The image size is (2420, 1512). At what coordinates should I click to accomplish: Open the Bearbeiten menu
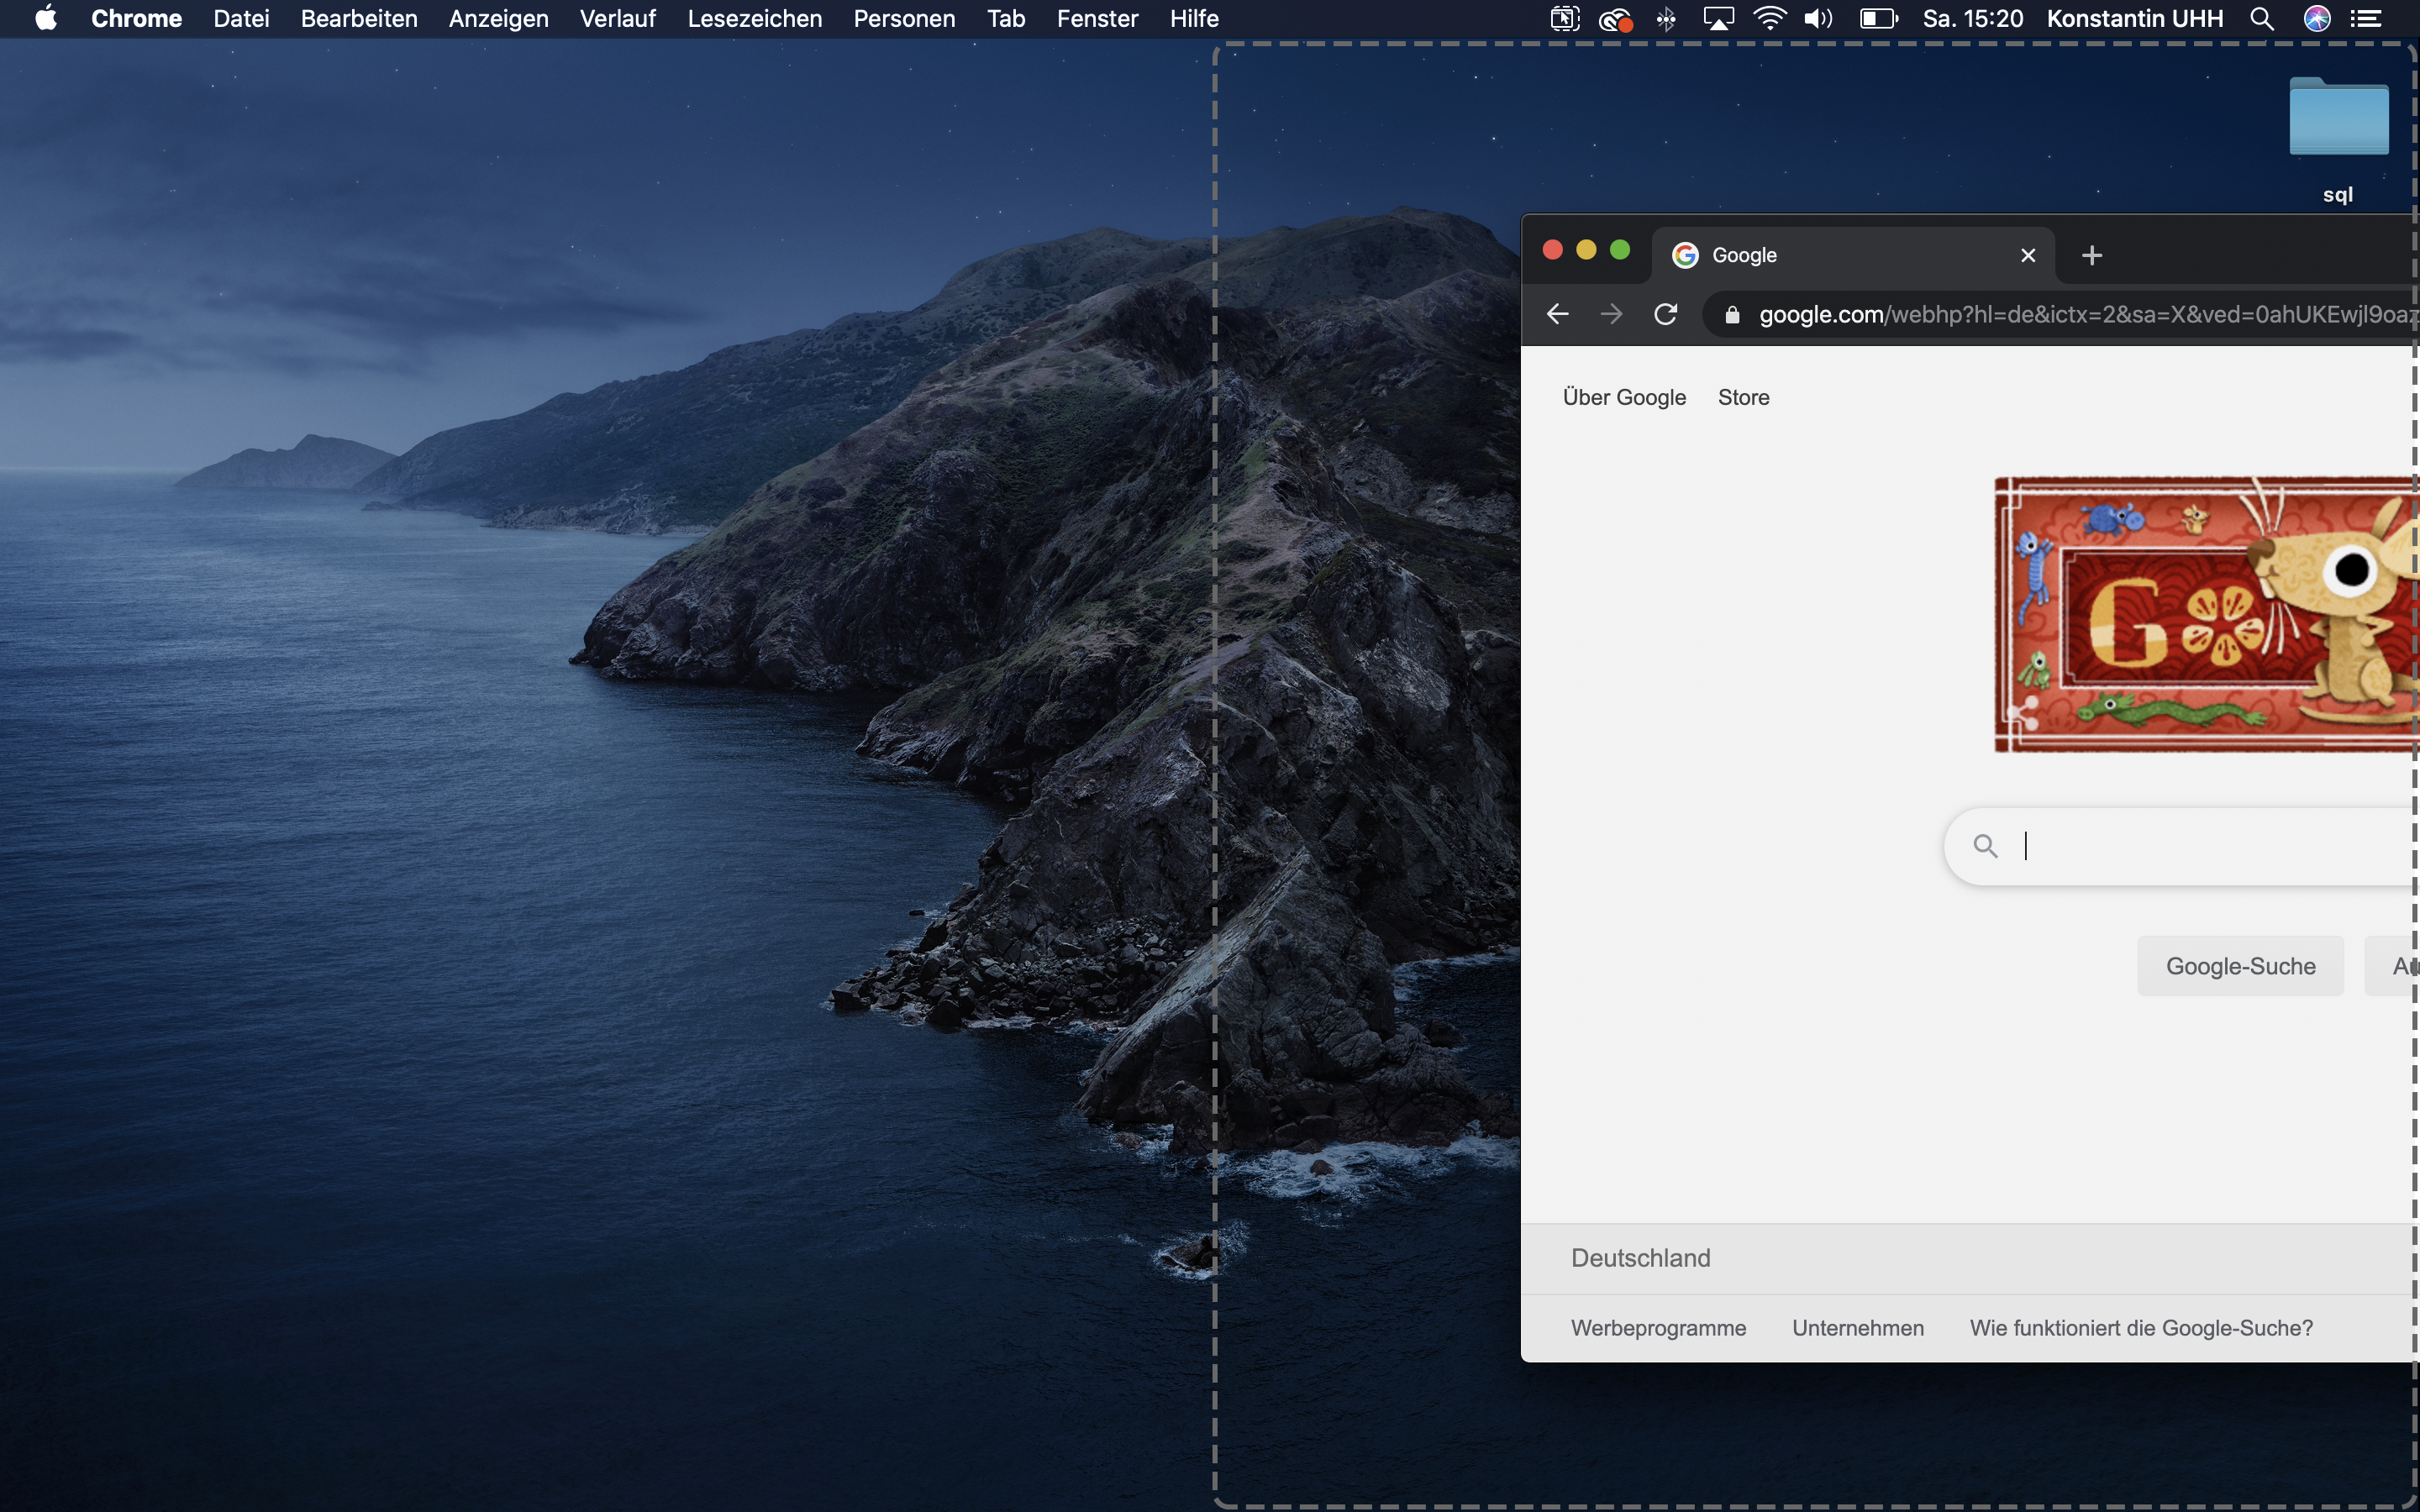359,18
